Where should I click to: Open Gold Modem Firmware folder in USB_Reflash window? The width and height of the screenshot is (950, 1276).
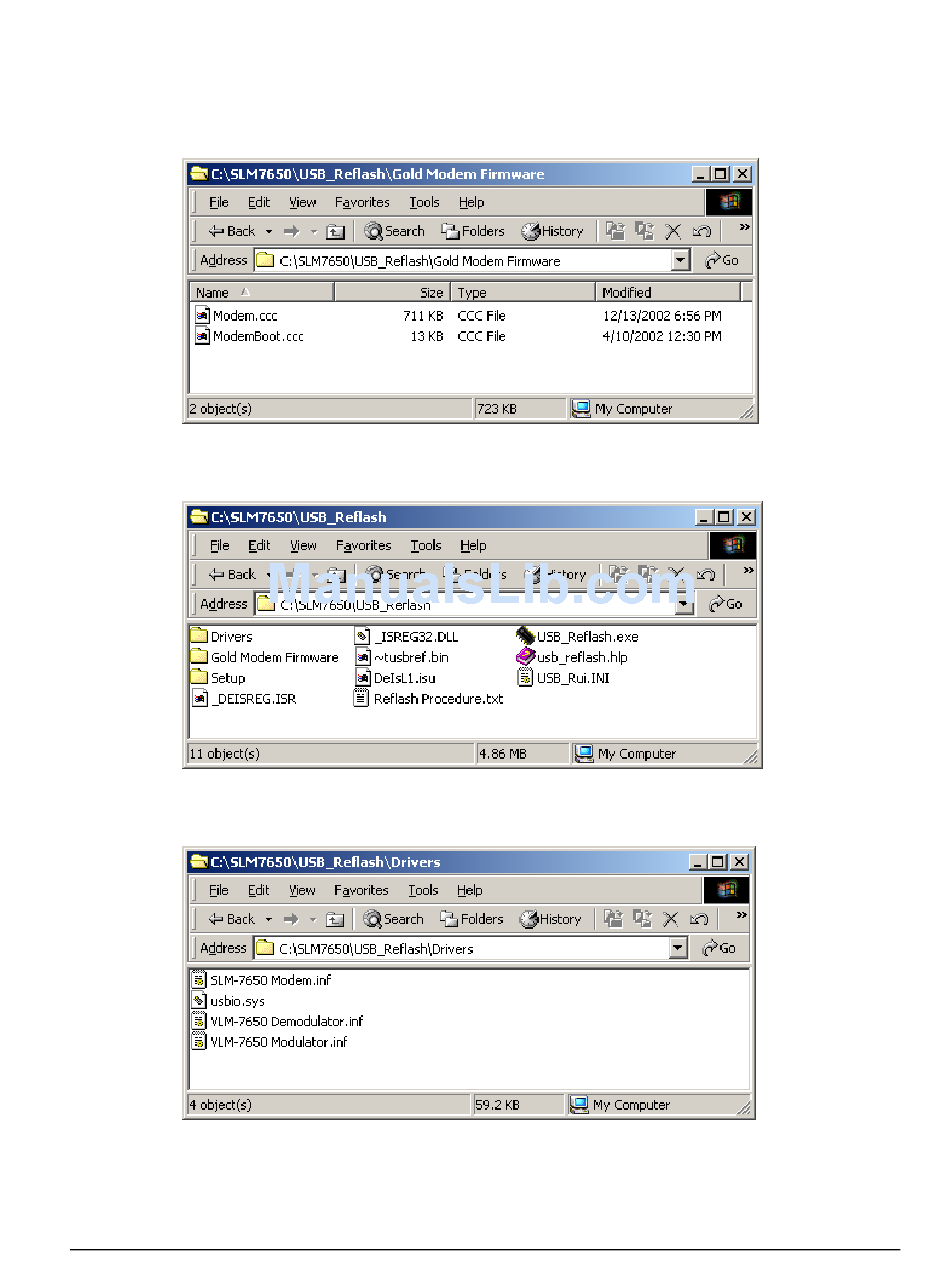(265, 658)
